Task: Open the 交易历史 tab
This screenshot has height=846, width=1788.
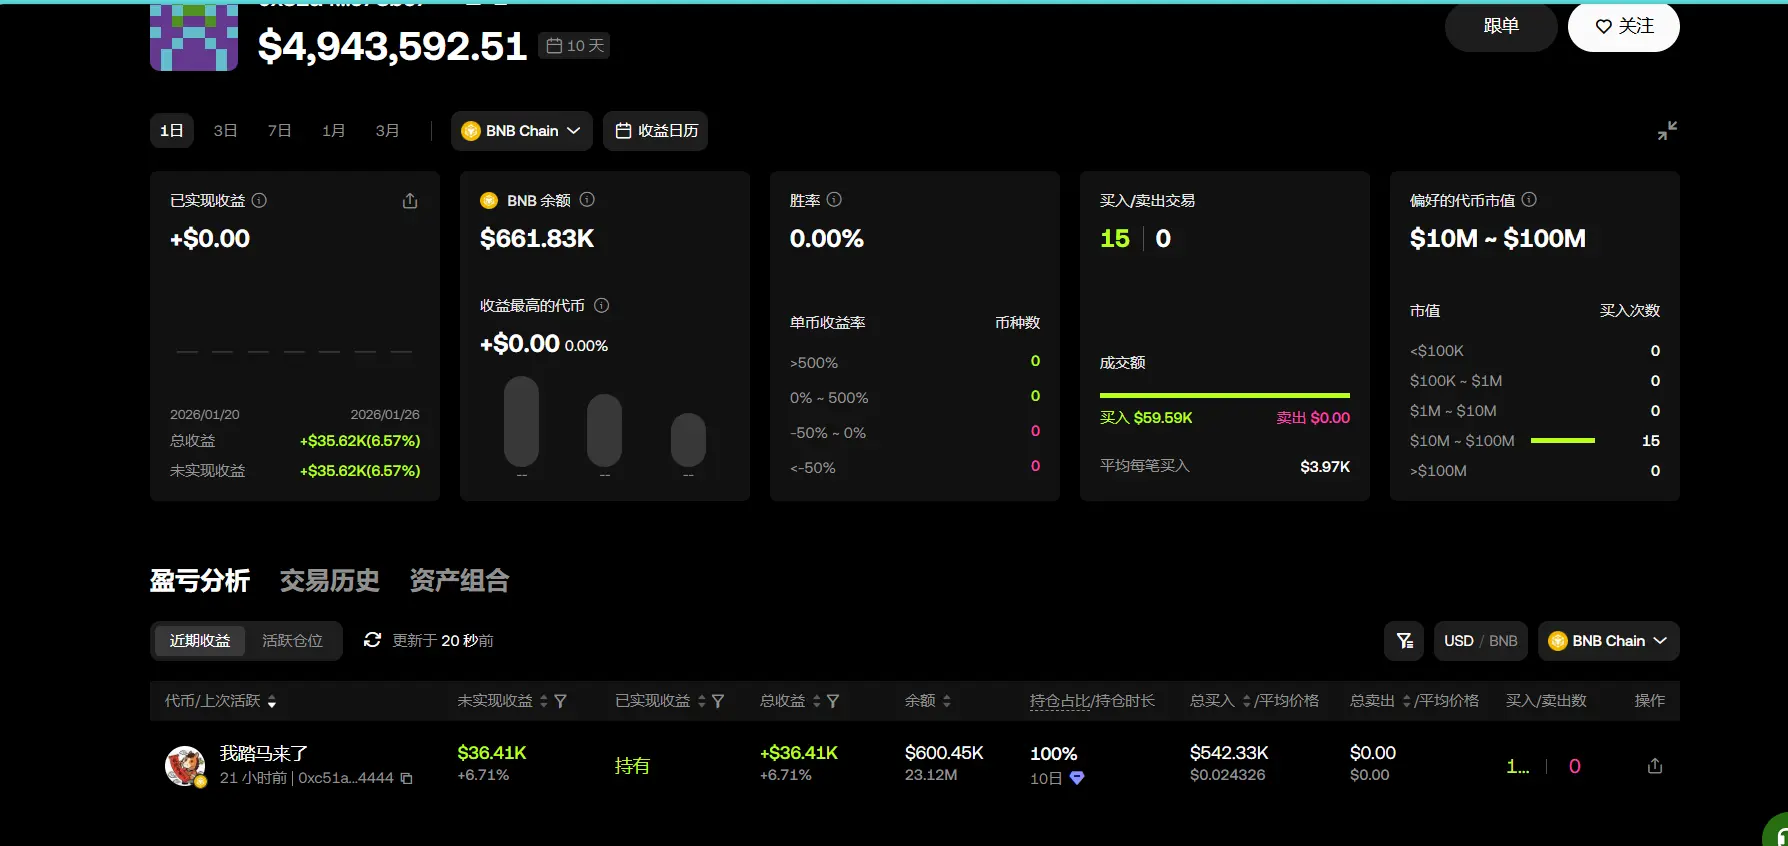Action: click(330, 581)
